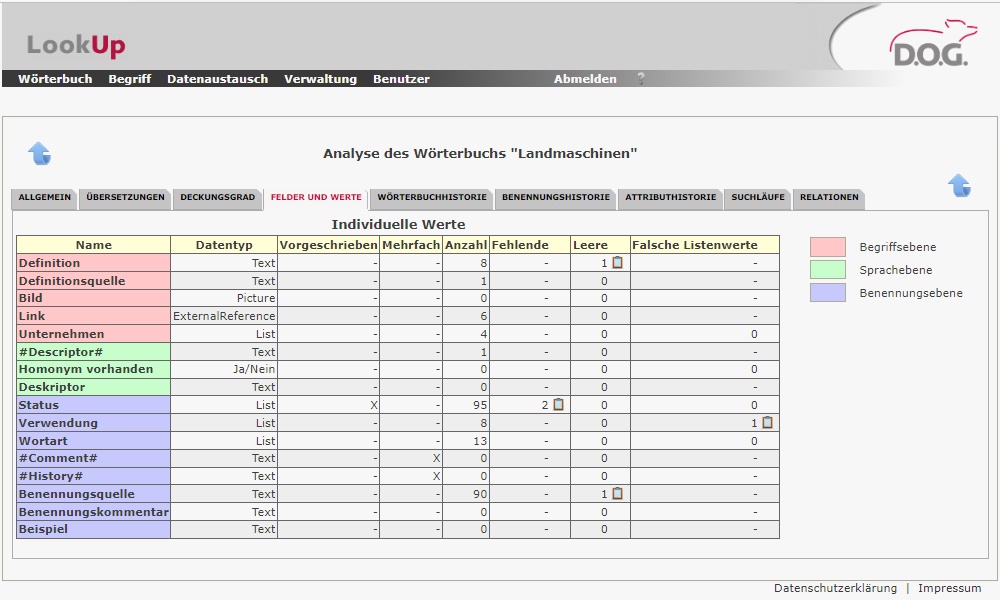Screen dimensions: 1000x600
Task: Switch to the Übersetzungen tab
Action: coord(125,198)
